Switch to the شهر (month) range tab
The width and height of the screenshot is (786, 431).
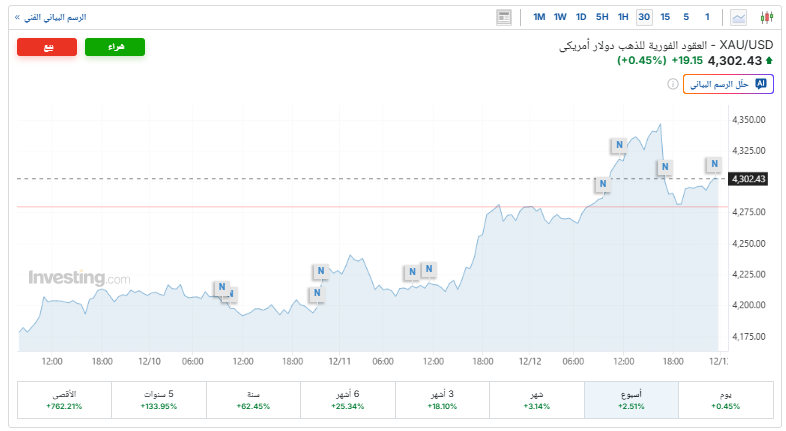click(537, 400)
